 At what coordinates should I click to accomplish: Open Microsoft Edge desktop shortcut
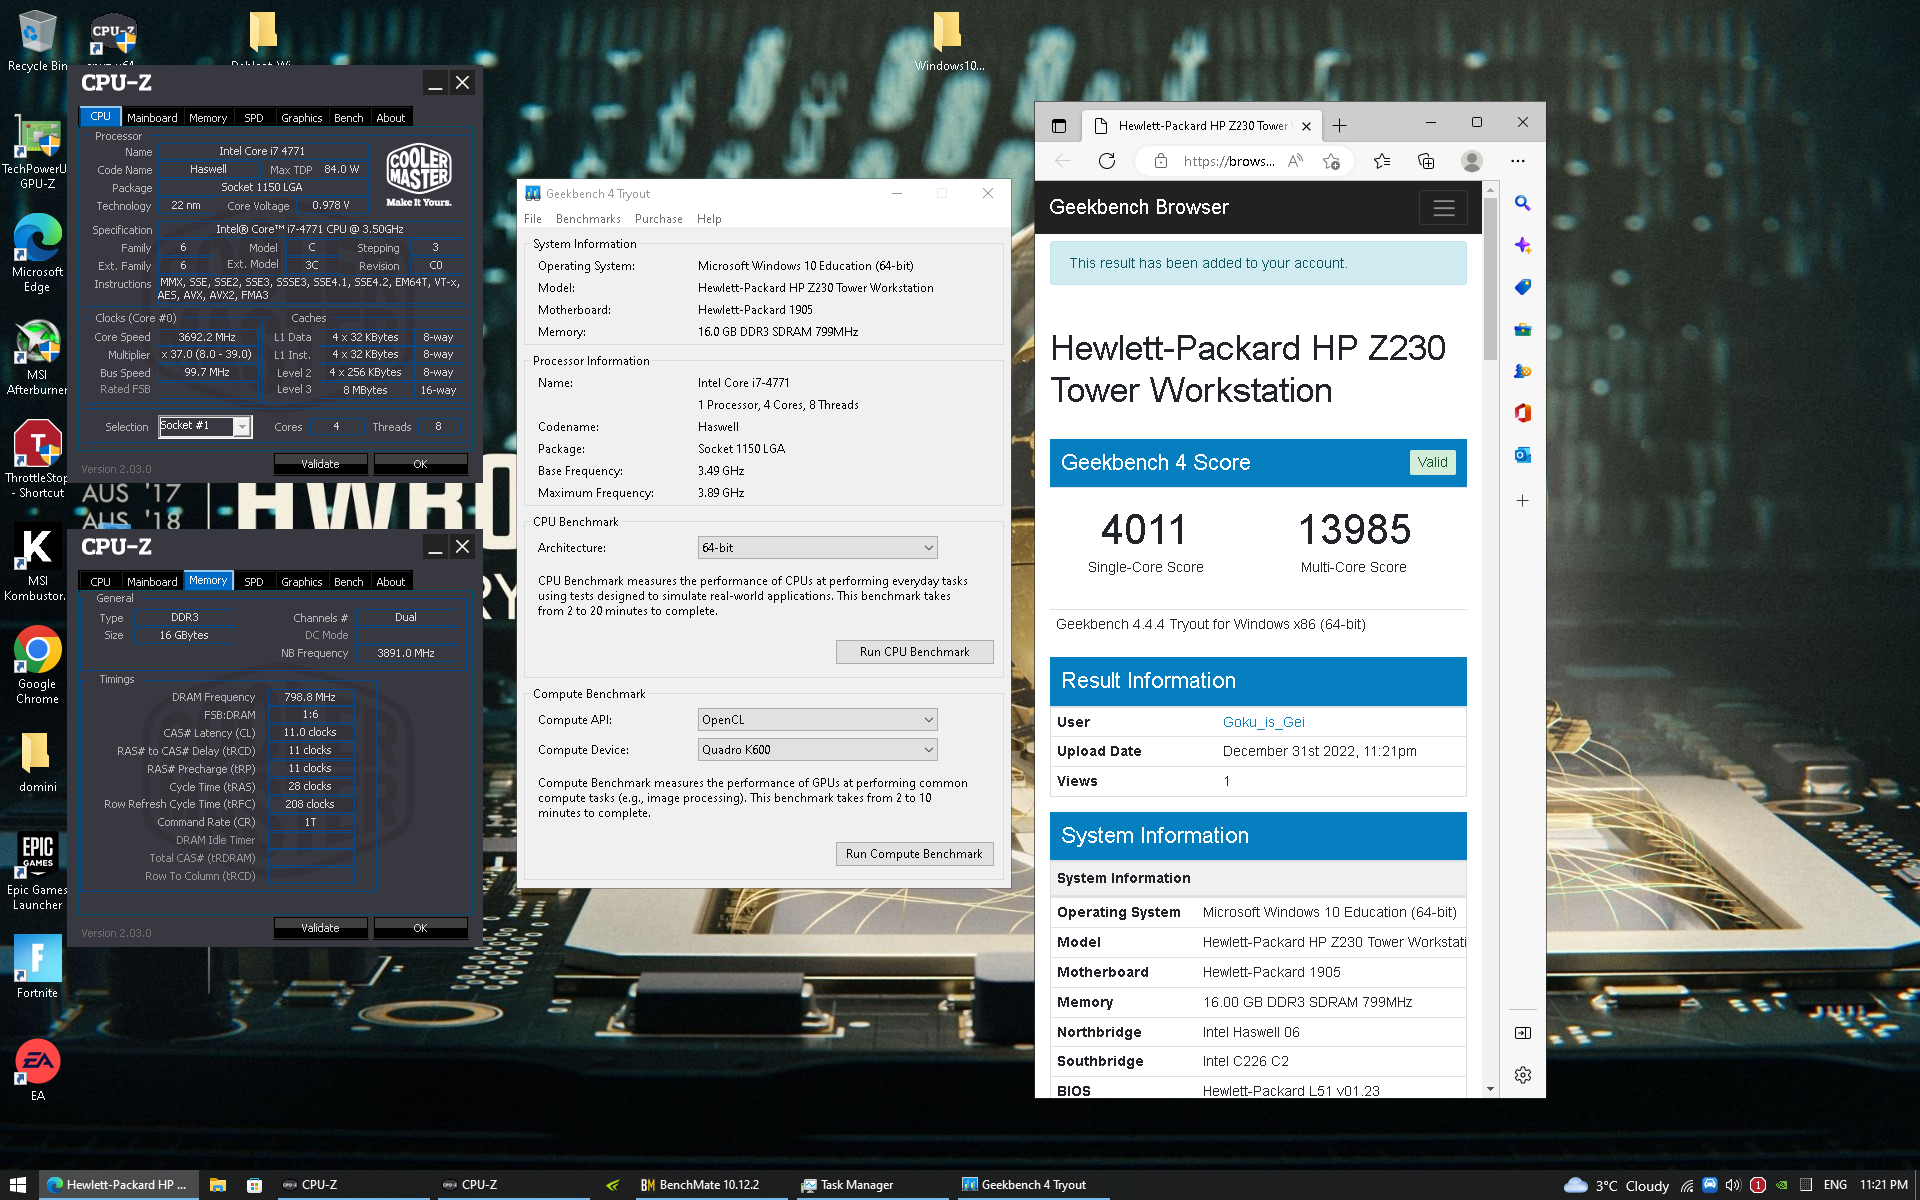[37, 253]
